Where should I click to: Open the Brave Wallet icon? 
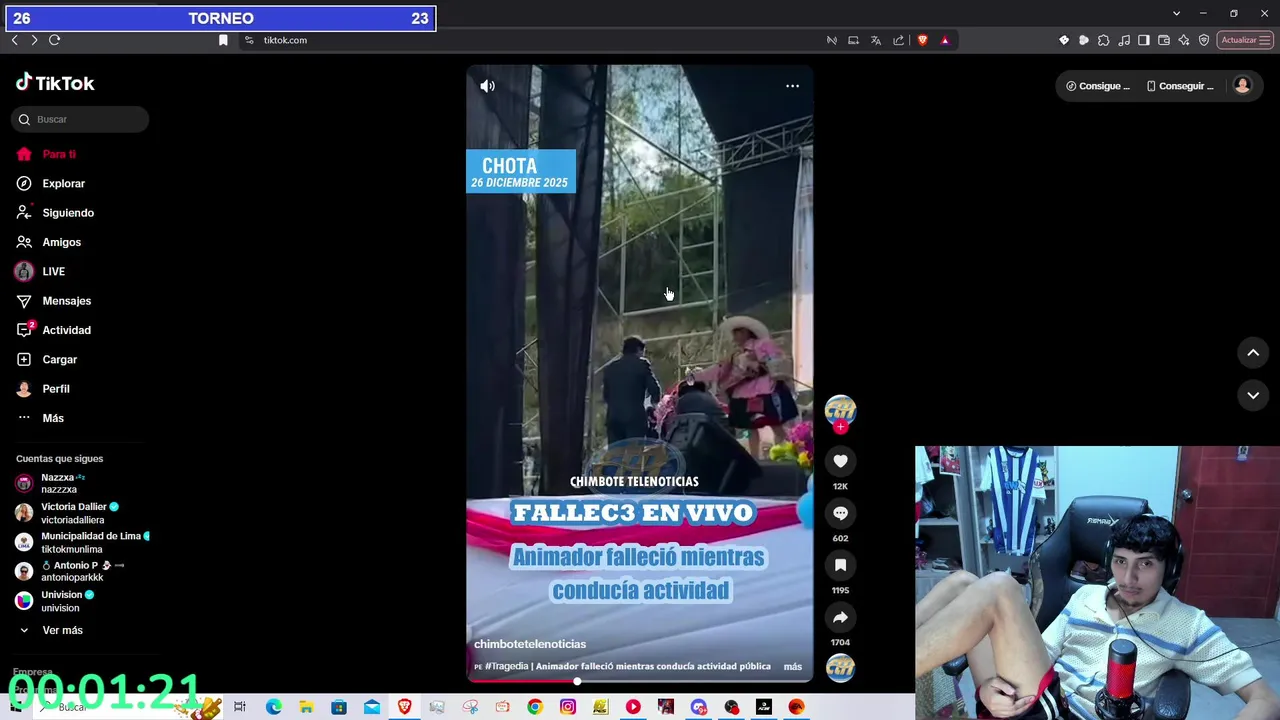[x=1164, y=40]
